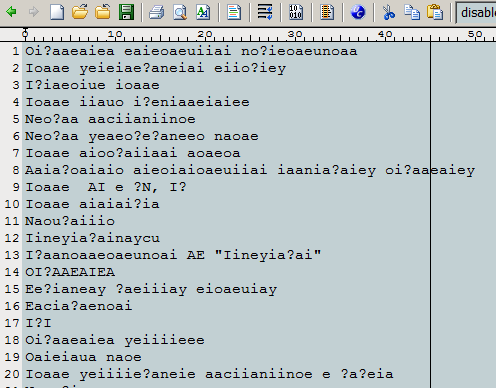Click the green back arrow icon
Viewport: 496px width, 388px height.
pyautogui.click(x=11, y=12)
